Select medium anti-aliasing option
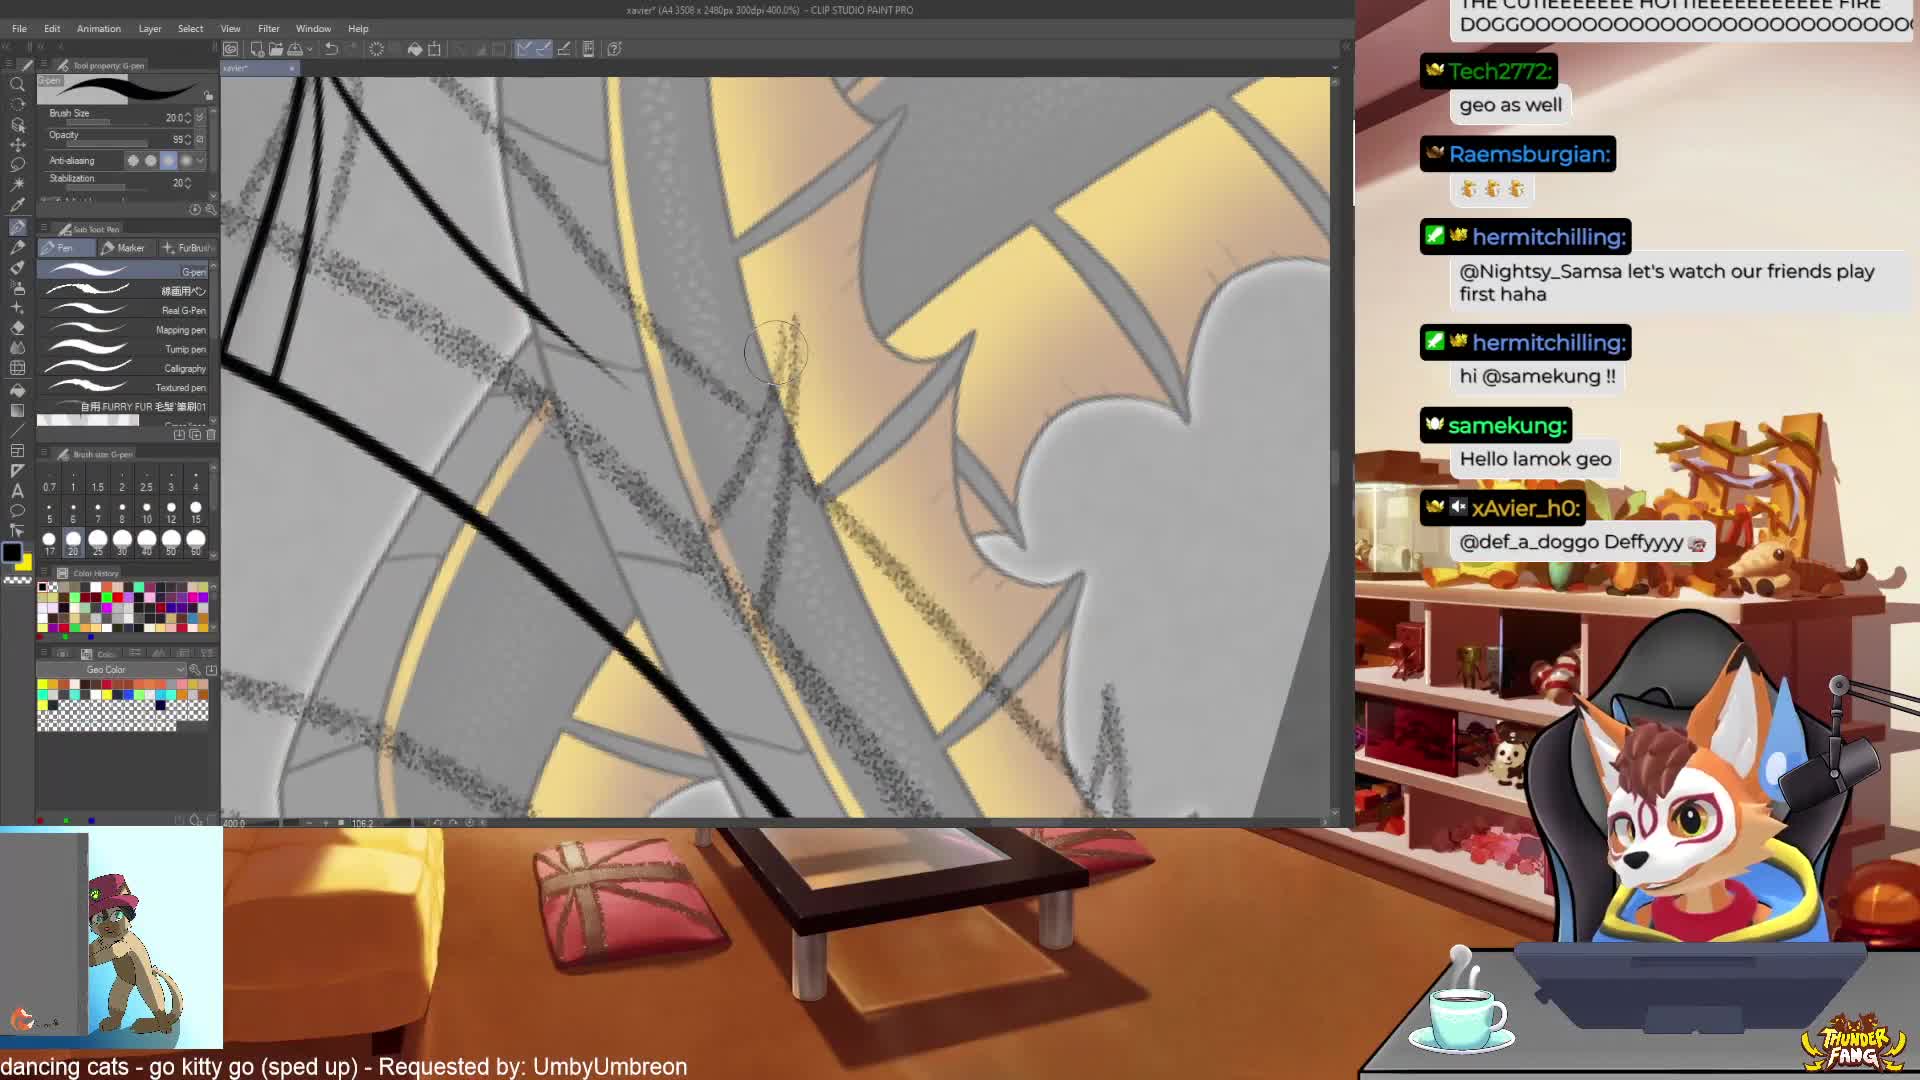 (x=168, y=161)
